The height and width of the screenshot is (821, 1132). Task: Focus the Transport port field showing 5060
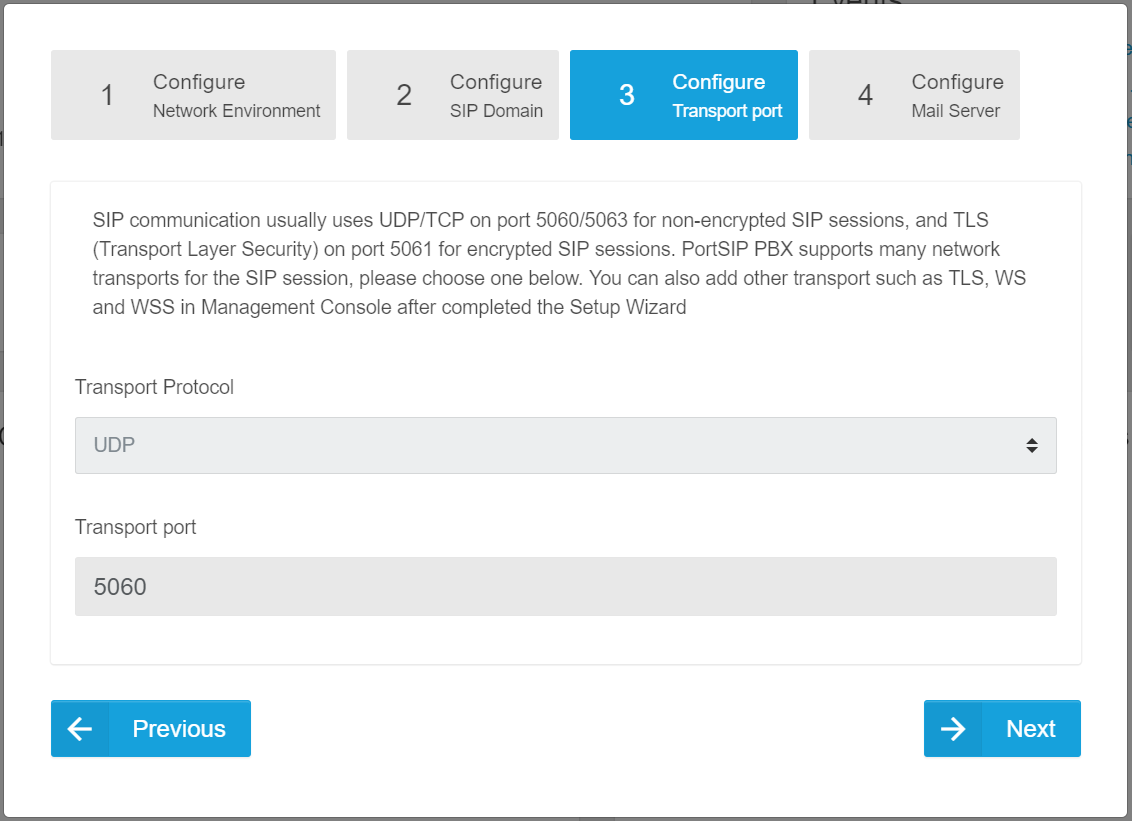click(x=565, y=586)
